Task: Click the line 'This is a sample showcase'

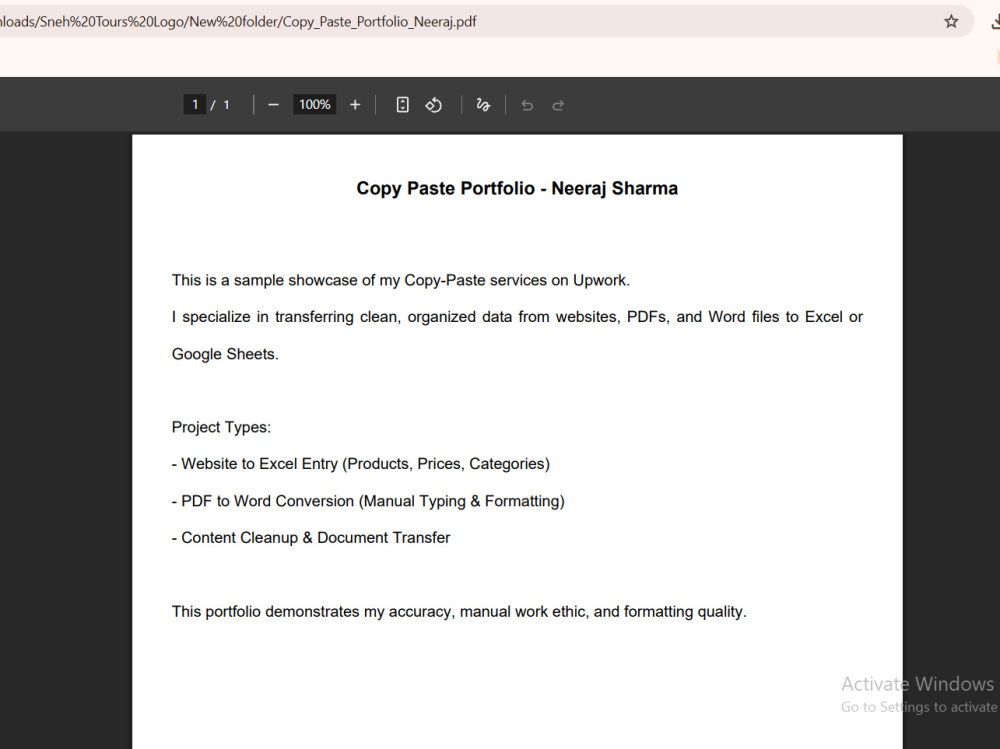Action: click(401, 280)
